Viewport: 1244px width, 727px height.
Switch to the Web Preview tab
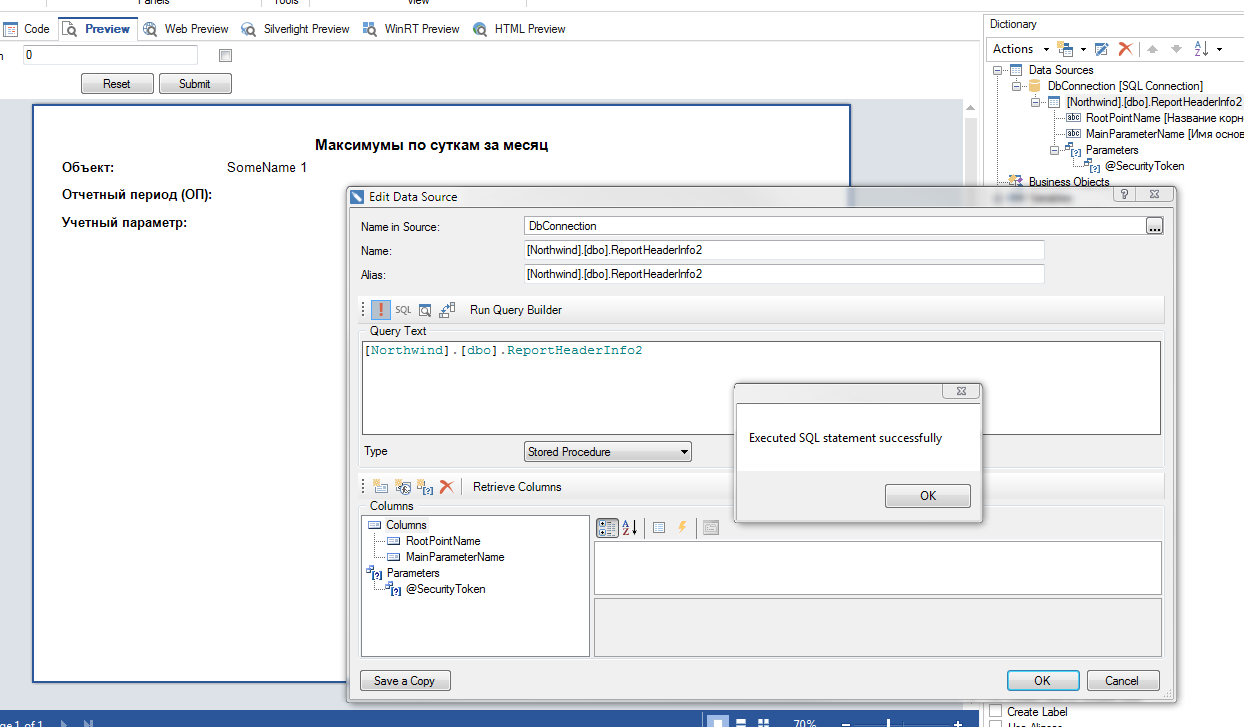tap(186, 29)
